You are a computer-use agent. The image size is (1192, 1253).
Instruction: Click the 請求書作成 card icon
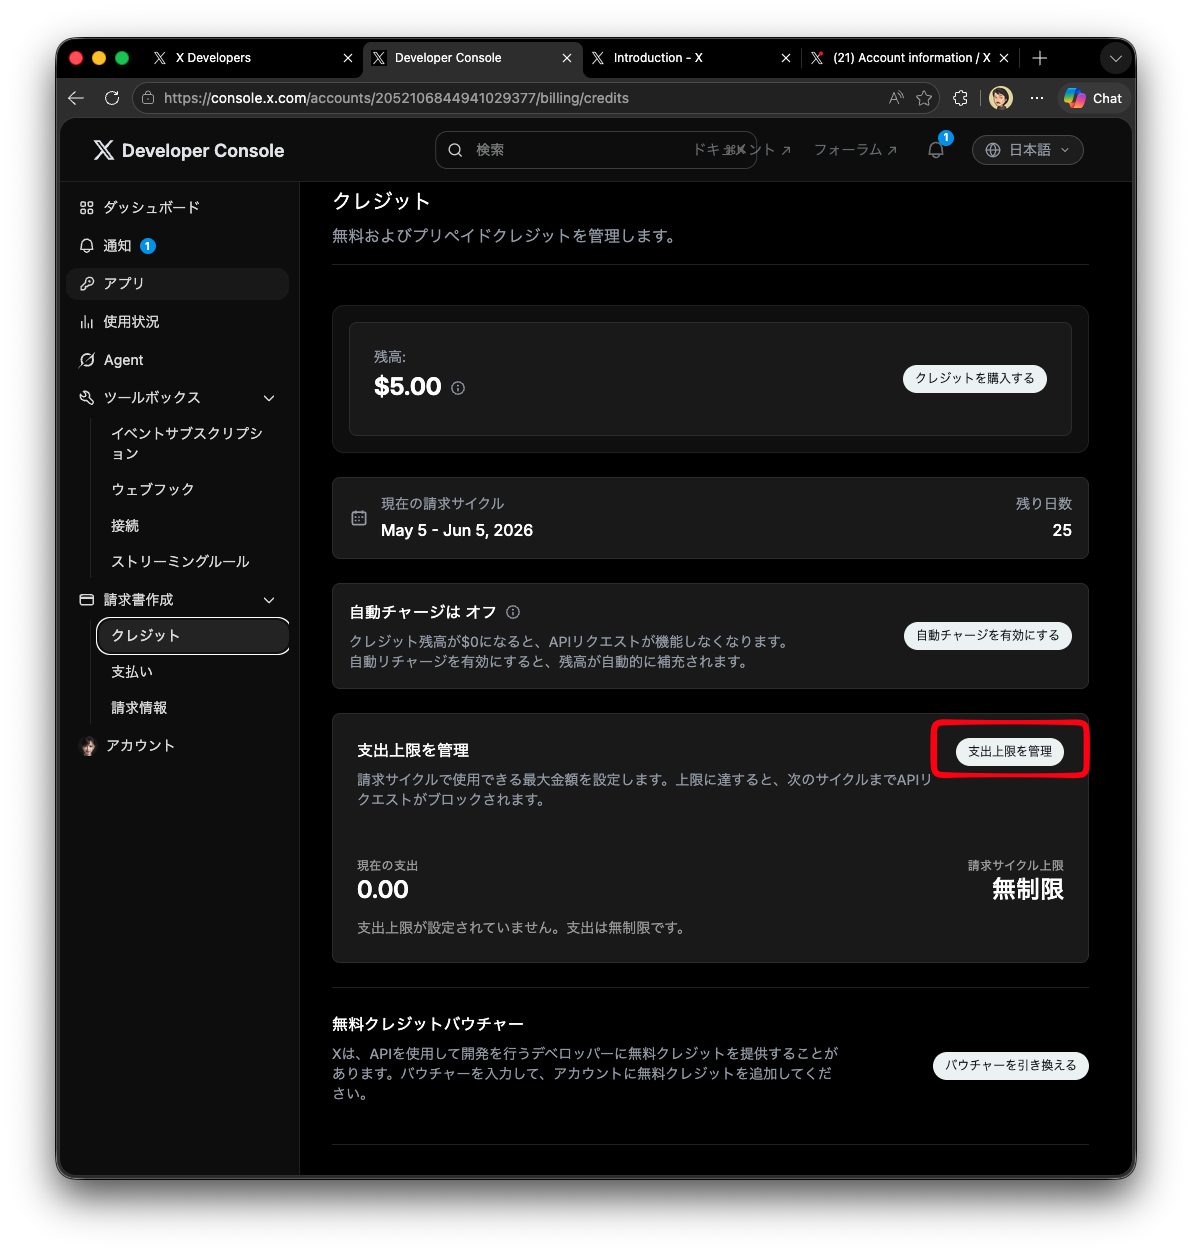coord(87,600)
